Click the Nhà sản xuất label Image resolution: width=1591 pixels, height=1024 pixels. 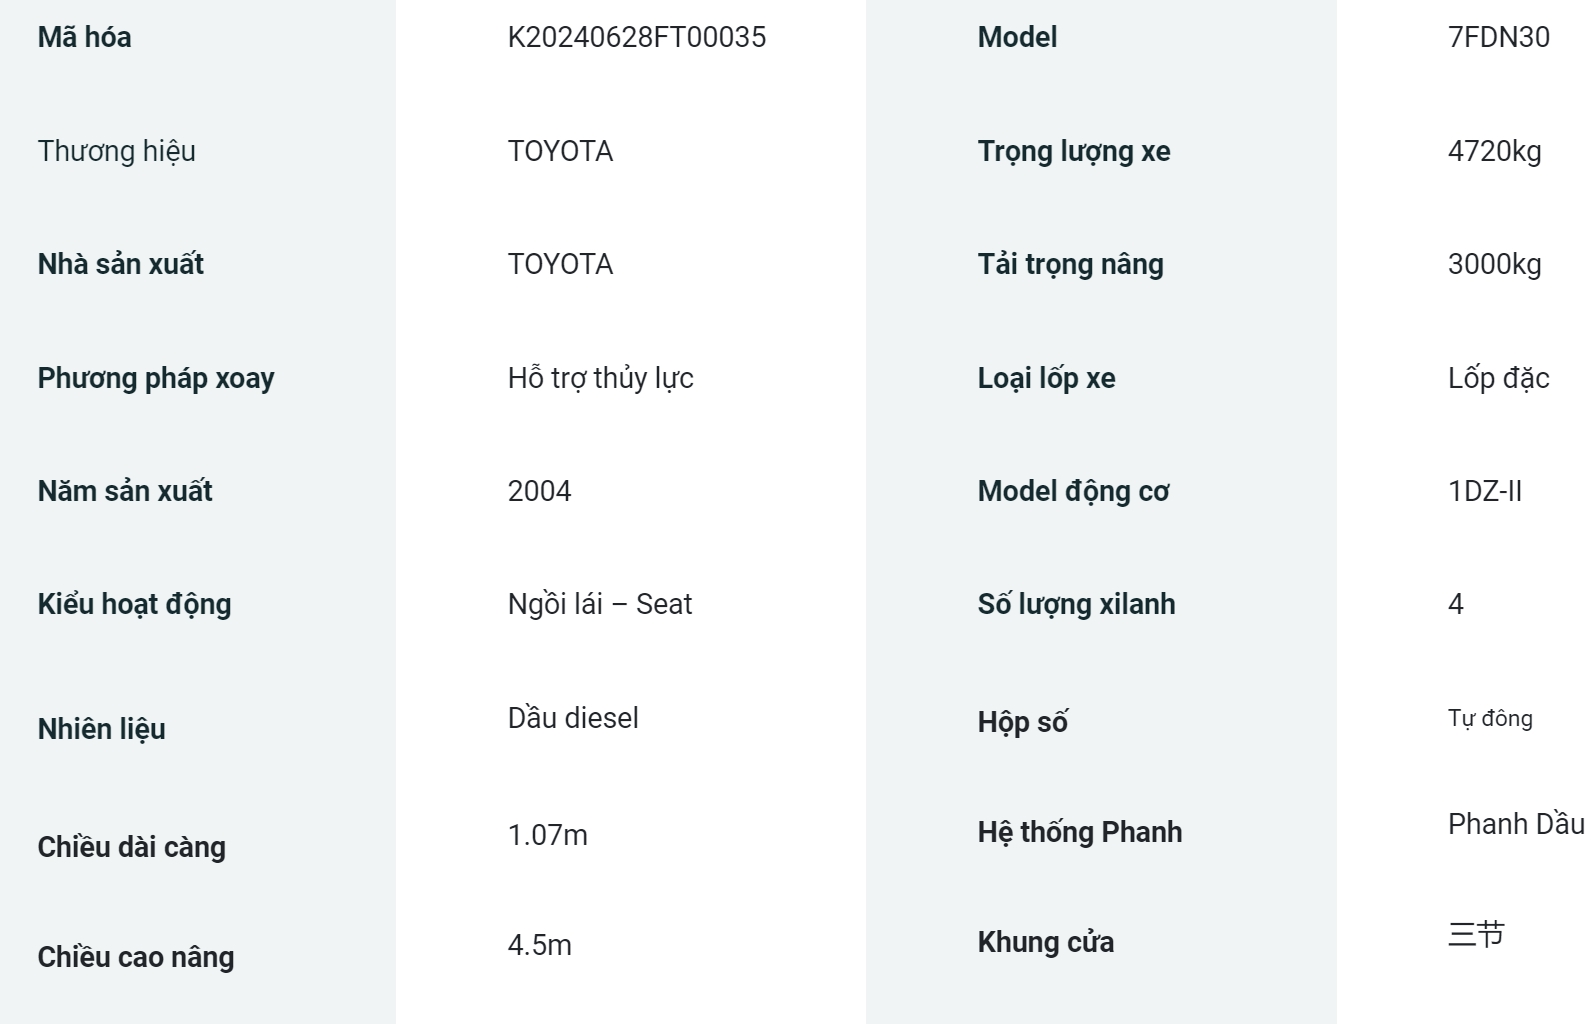tap(121, 264)
